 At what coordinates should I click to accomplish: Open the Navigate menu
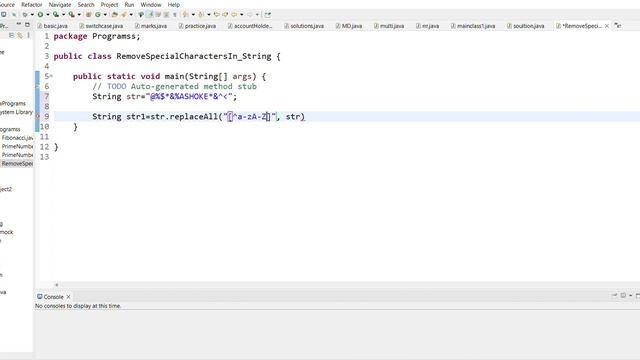[x=60, y=4]
